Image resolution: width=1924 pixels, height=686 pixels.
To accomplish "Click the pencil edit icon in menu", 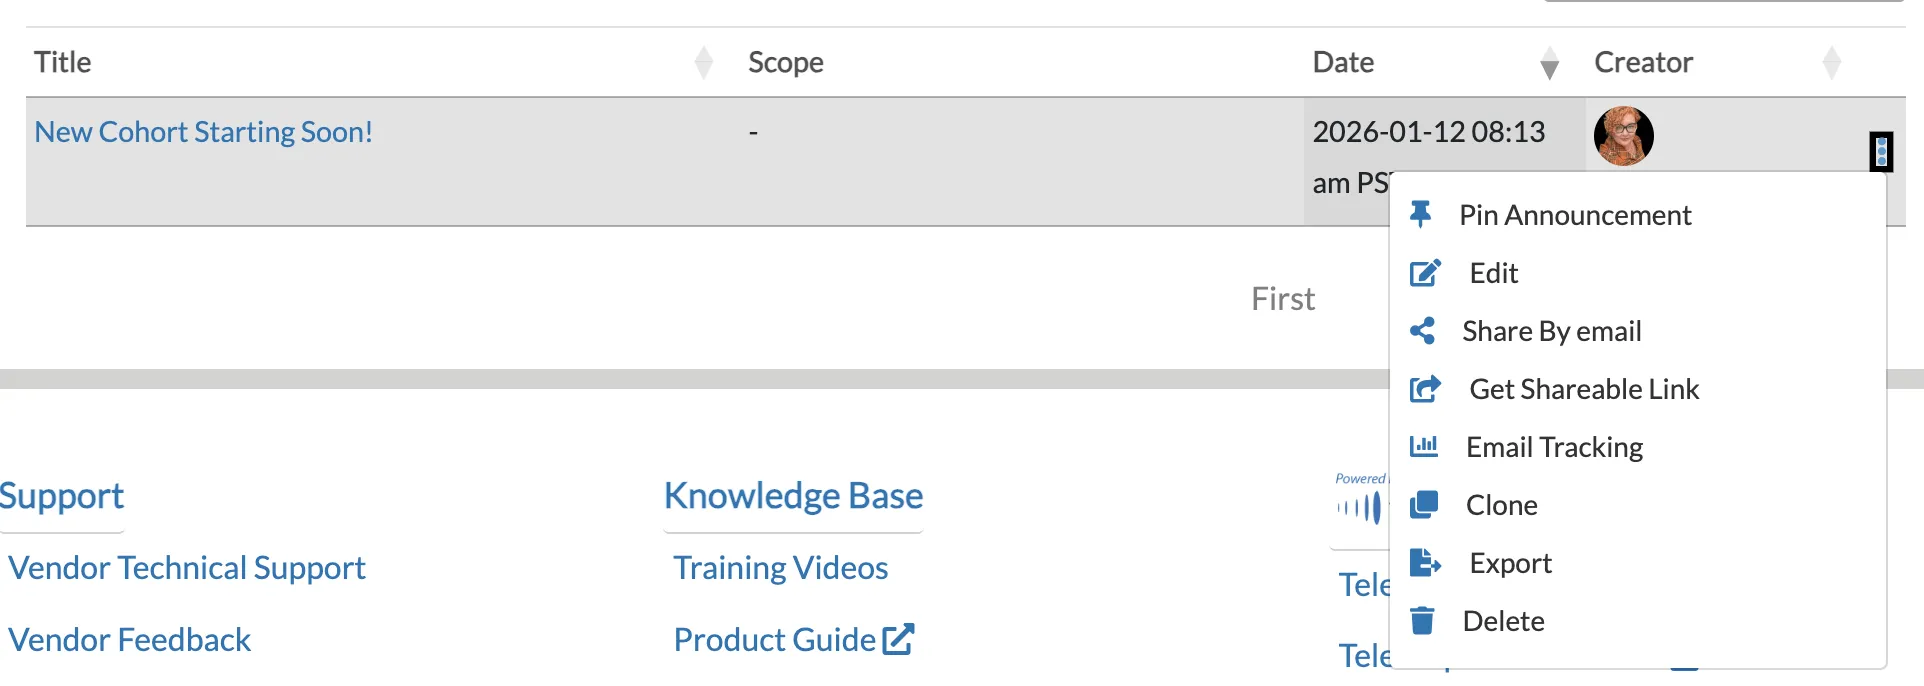I will click(1425, 273).
